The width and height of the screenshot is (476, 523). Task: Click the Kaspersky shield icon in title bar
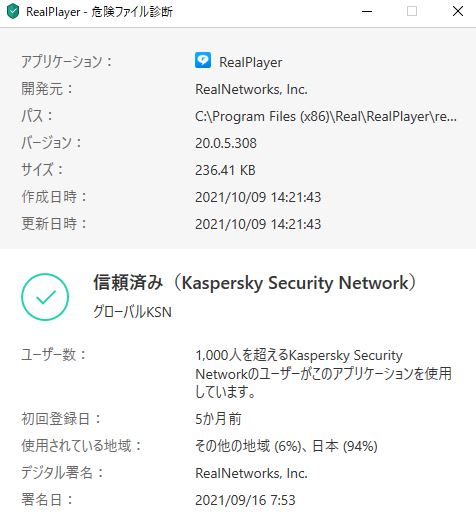(x=13, y=11)
